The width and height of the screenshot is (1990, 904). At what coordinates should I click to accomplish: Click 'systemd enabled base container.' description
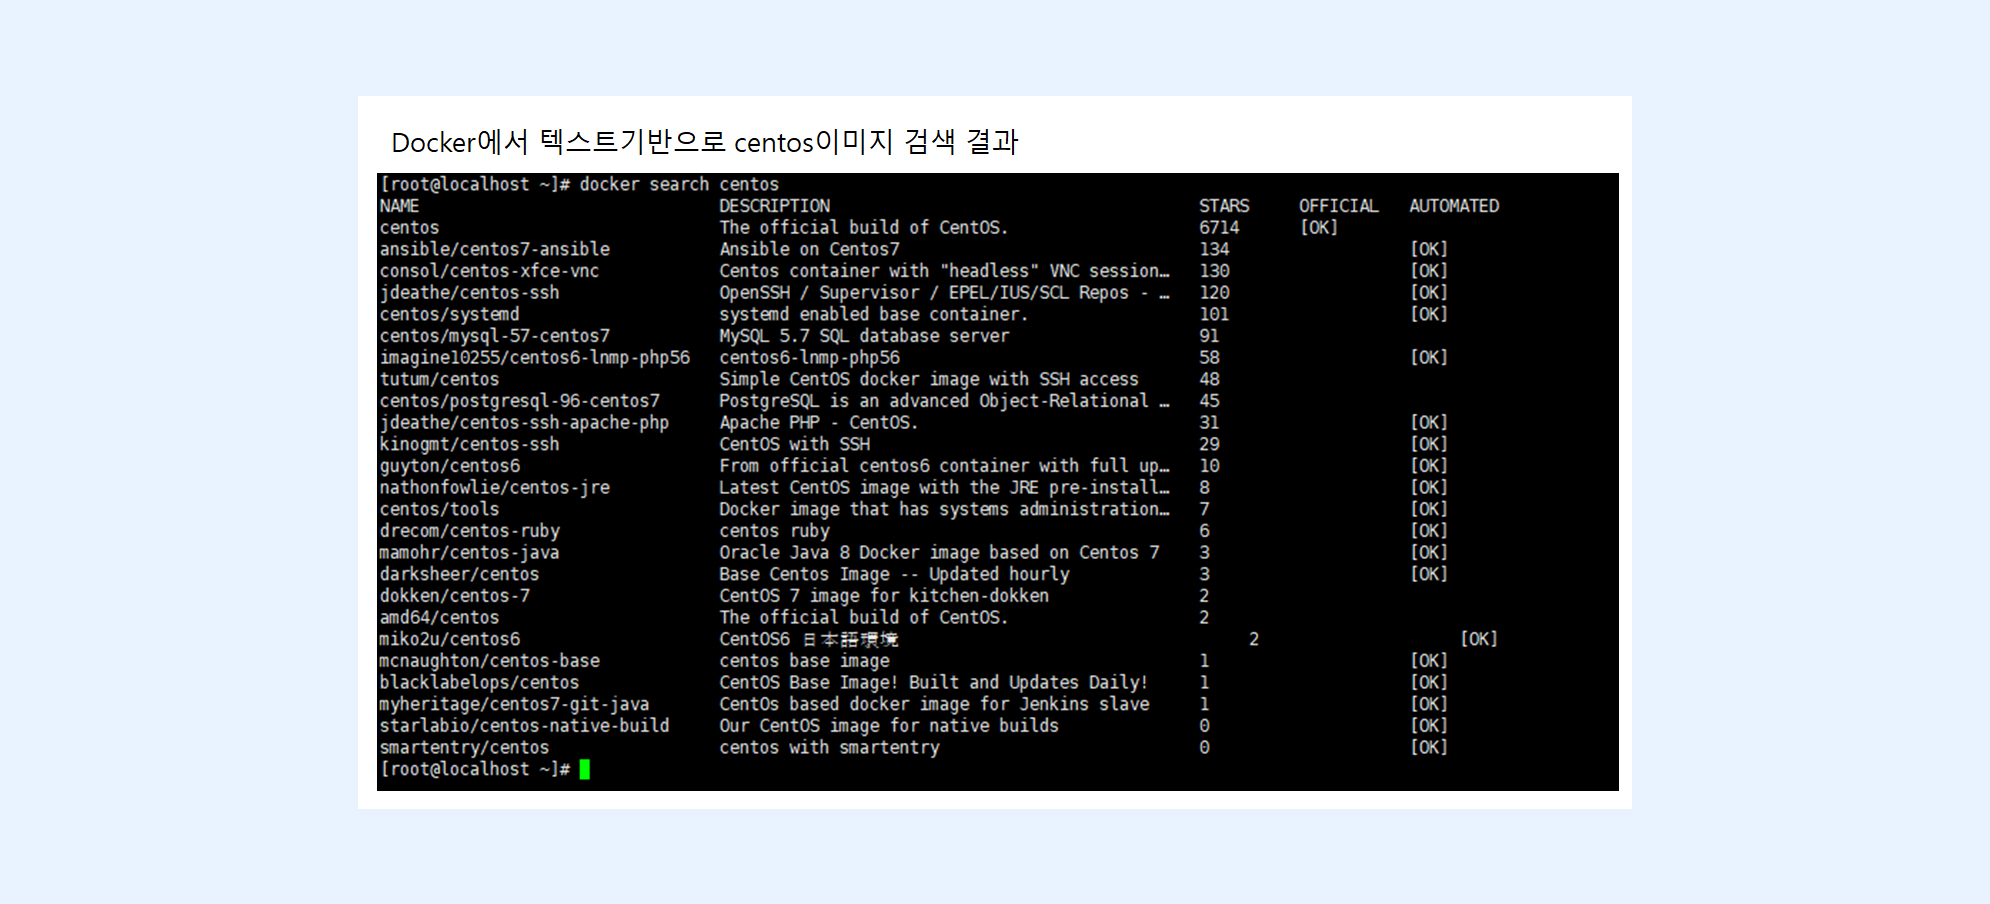tap(874, 314)
